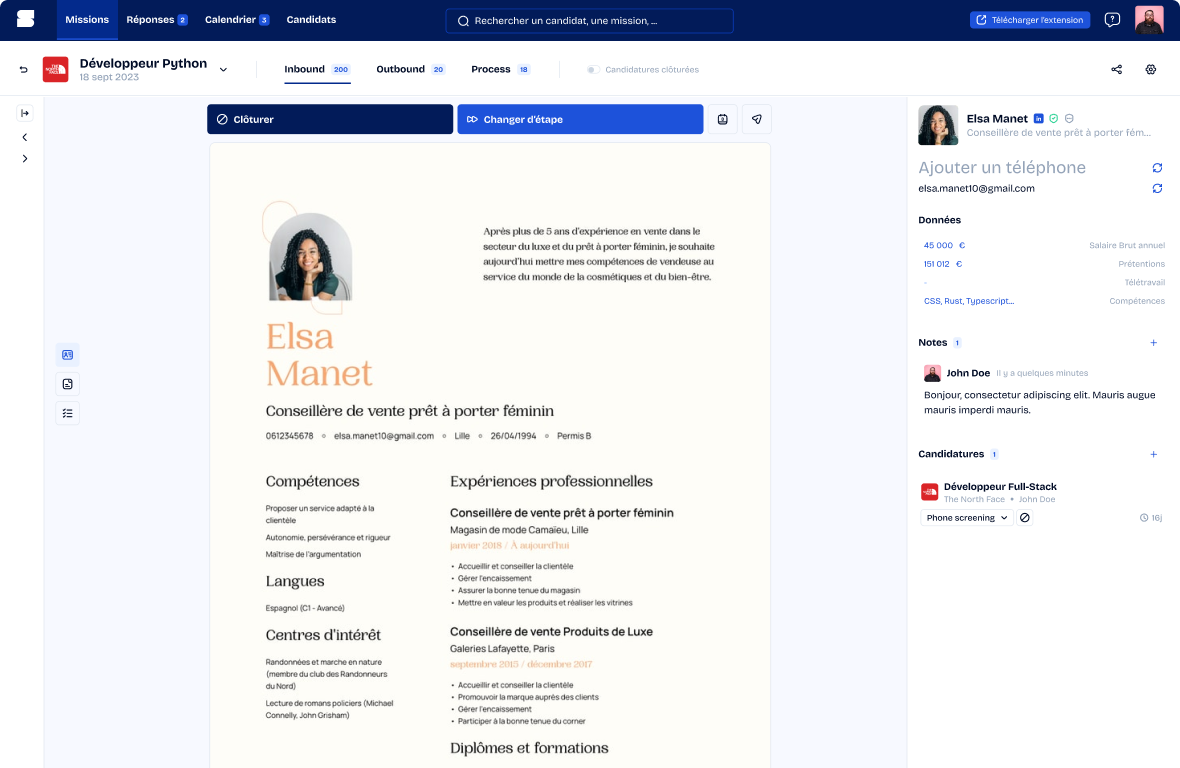
Task: Open the Phone screening stage dropdown
Action: tap(966, 518)
